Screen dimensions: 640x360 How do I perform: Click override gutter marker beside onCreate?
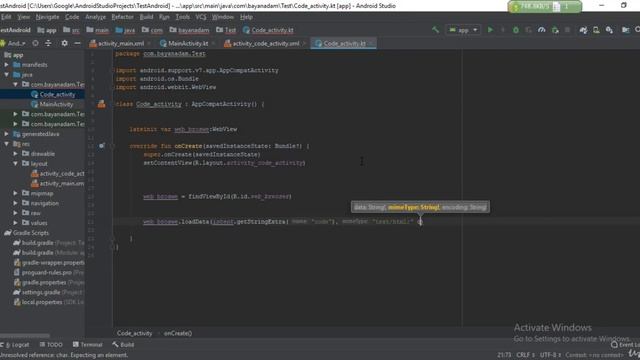[101, 146]
